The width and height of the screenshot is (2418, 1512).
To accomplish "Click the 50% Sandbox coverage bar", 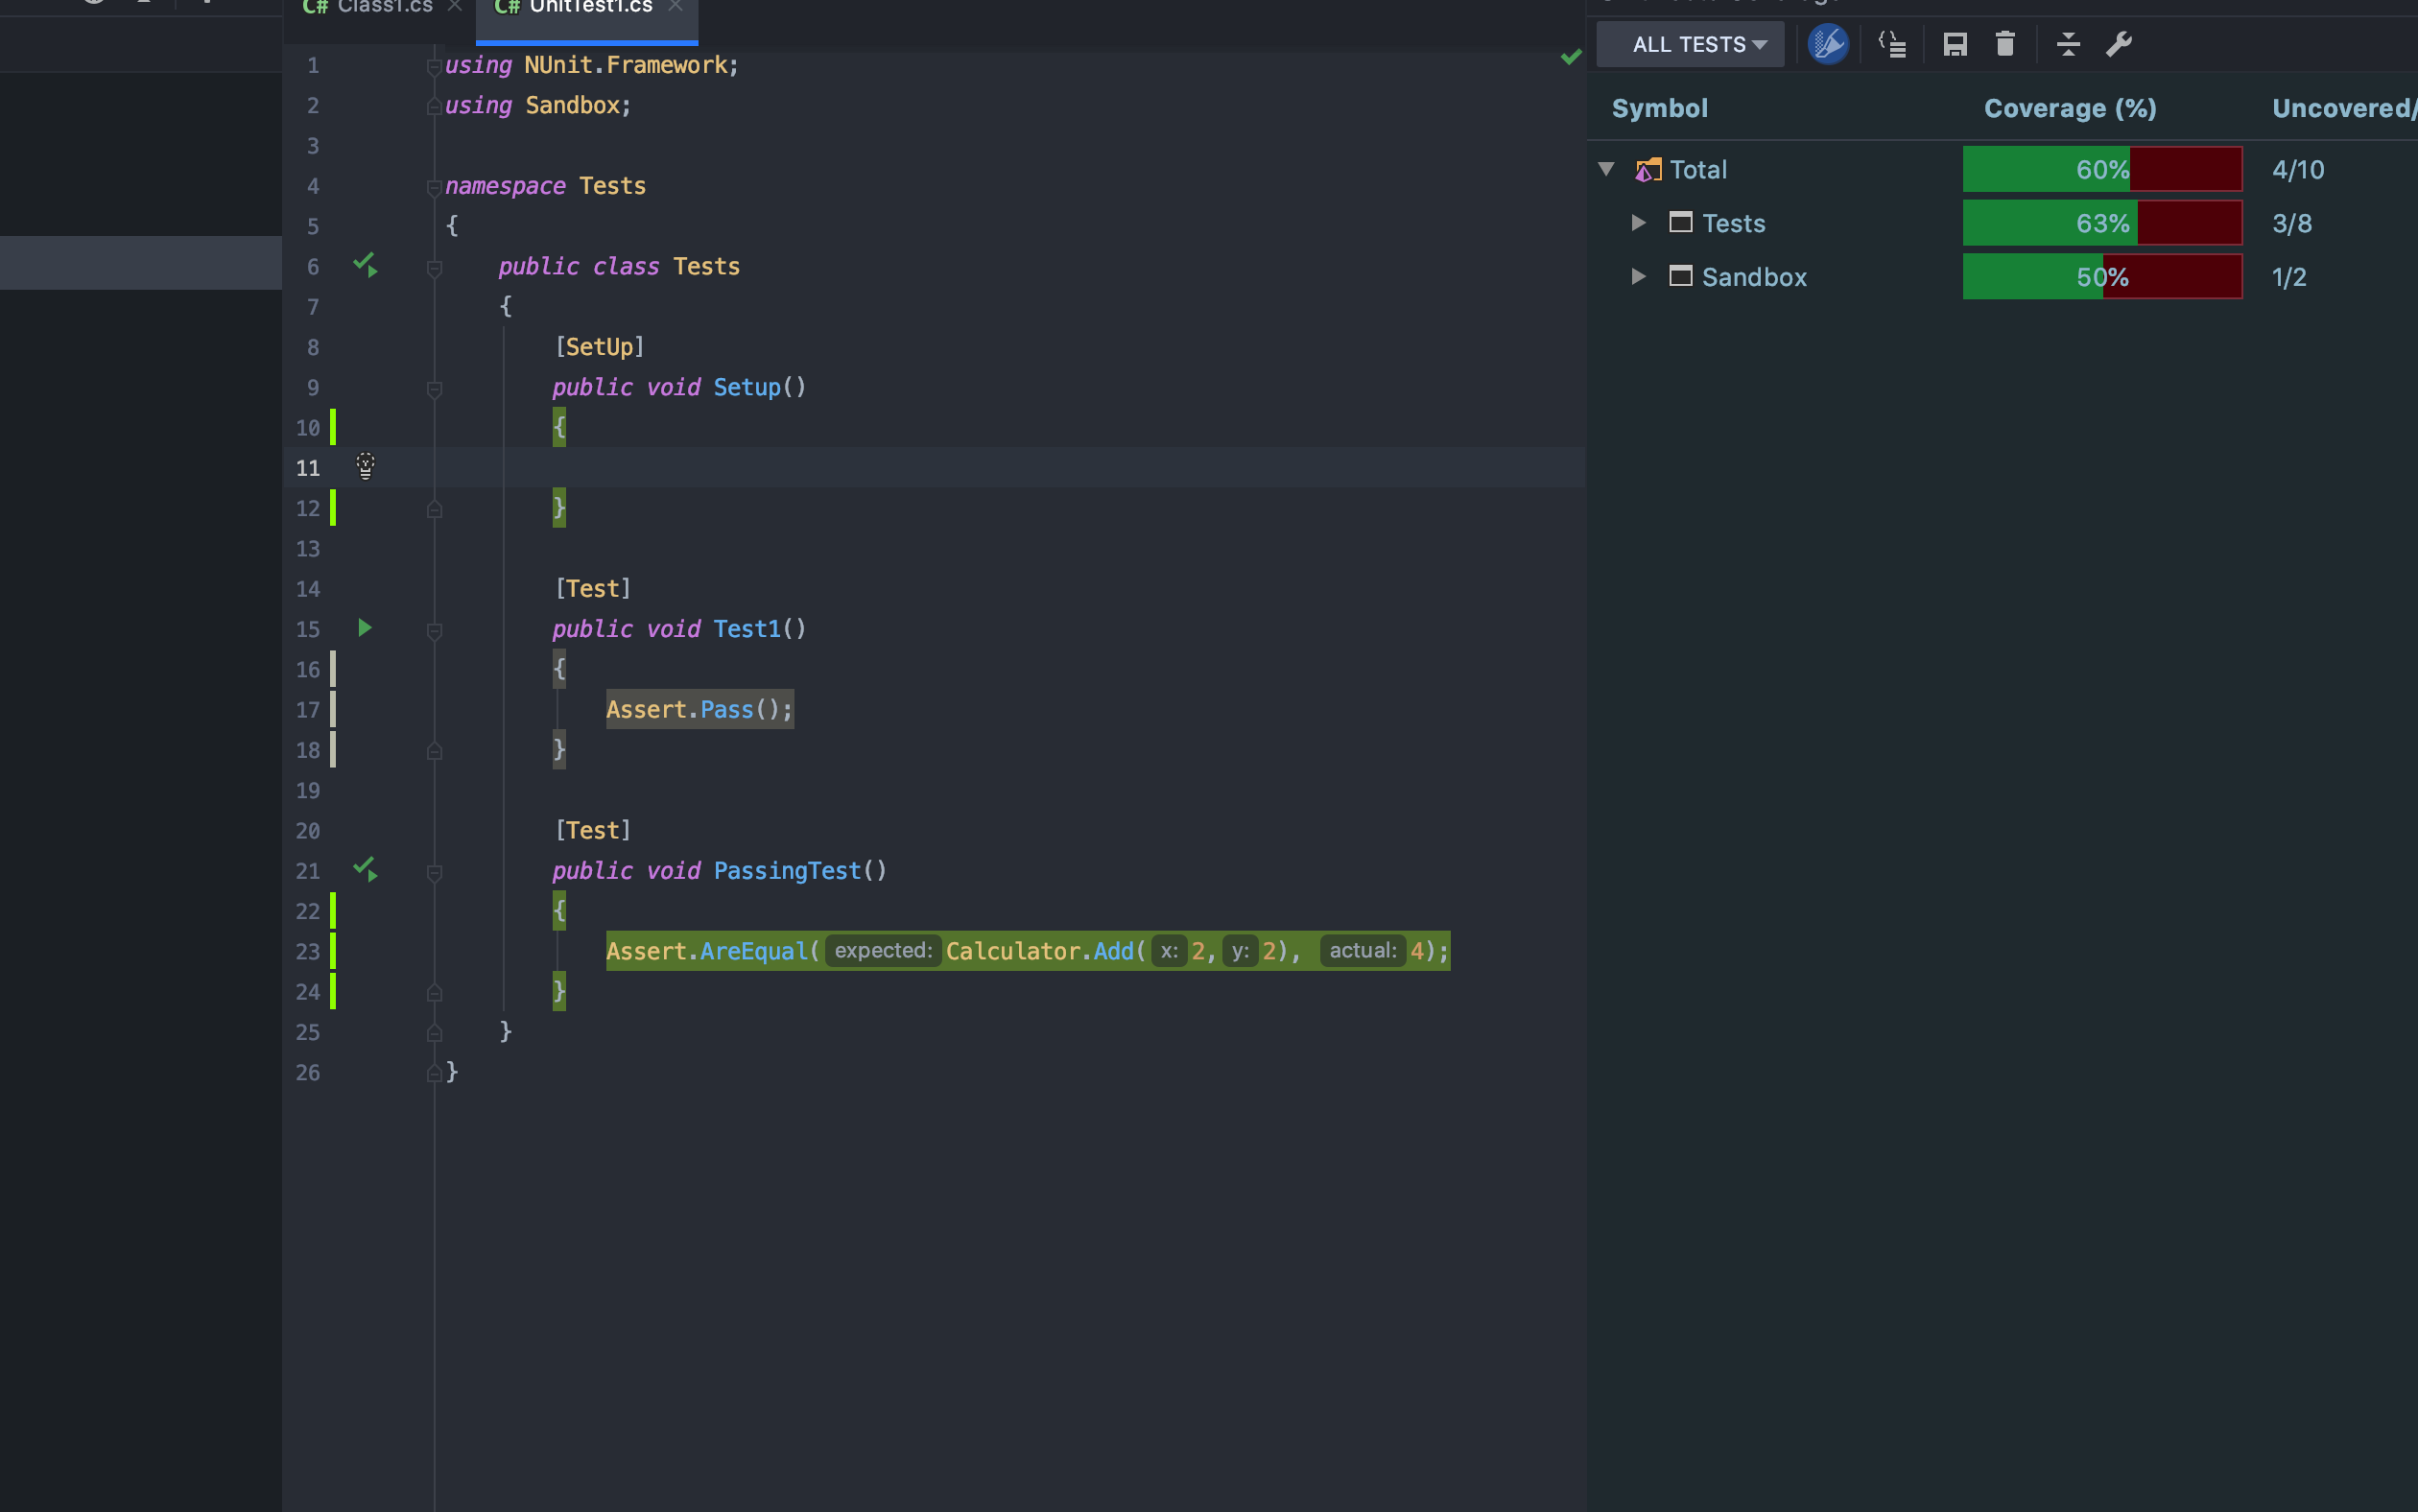I will click(2102, 277).
